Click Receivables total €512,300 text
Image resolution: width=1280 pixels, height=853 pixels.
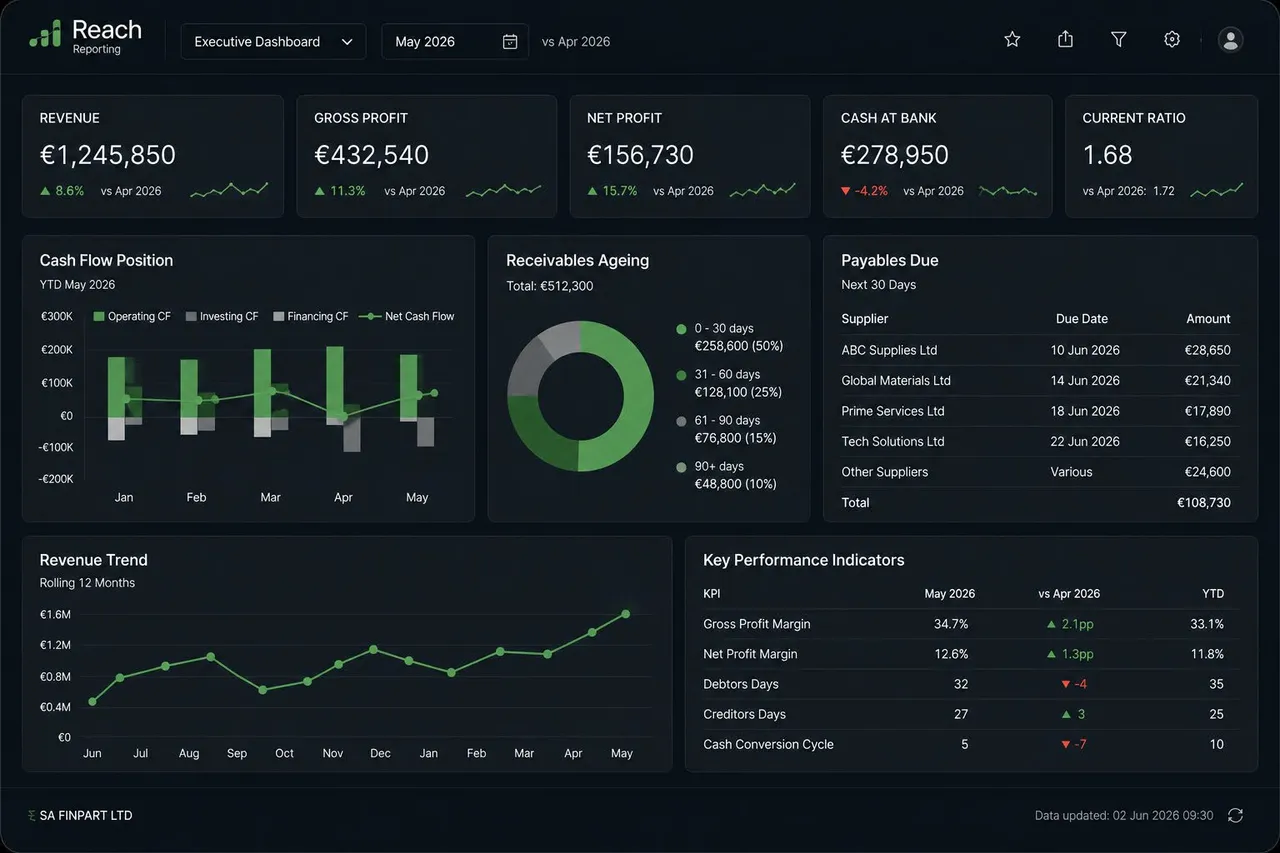click(x=549, y=286)
